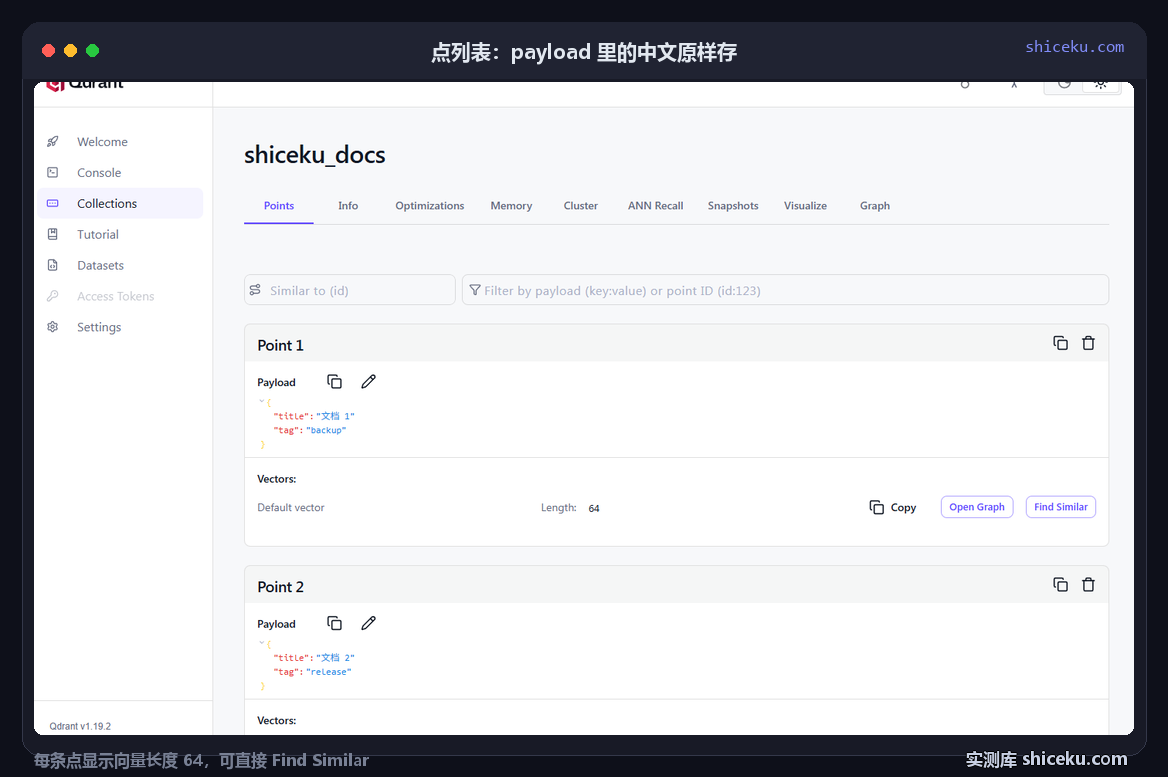Open the Console sidebar item
This screenshot has height=777, width=1168.
pos(120,173)
